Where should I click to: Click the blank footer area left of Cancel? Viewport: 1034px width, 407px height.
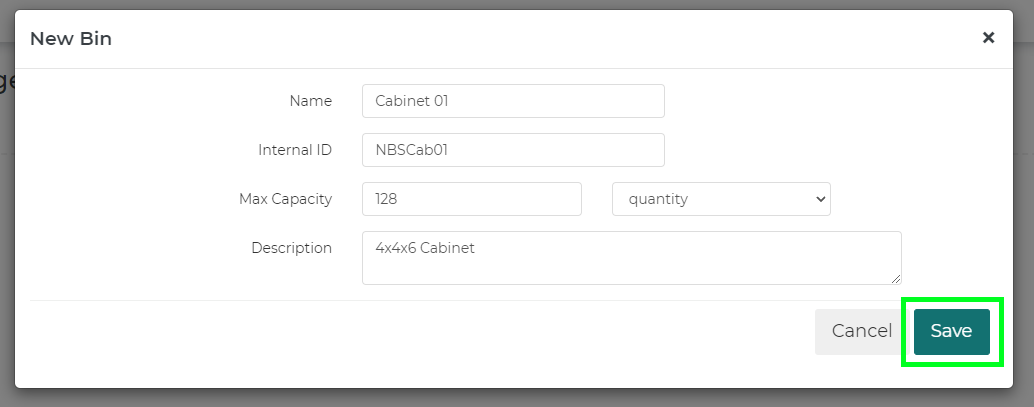click(400, 331)
